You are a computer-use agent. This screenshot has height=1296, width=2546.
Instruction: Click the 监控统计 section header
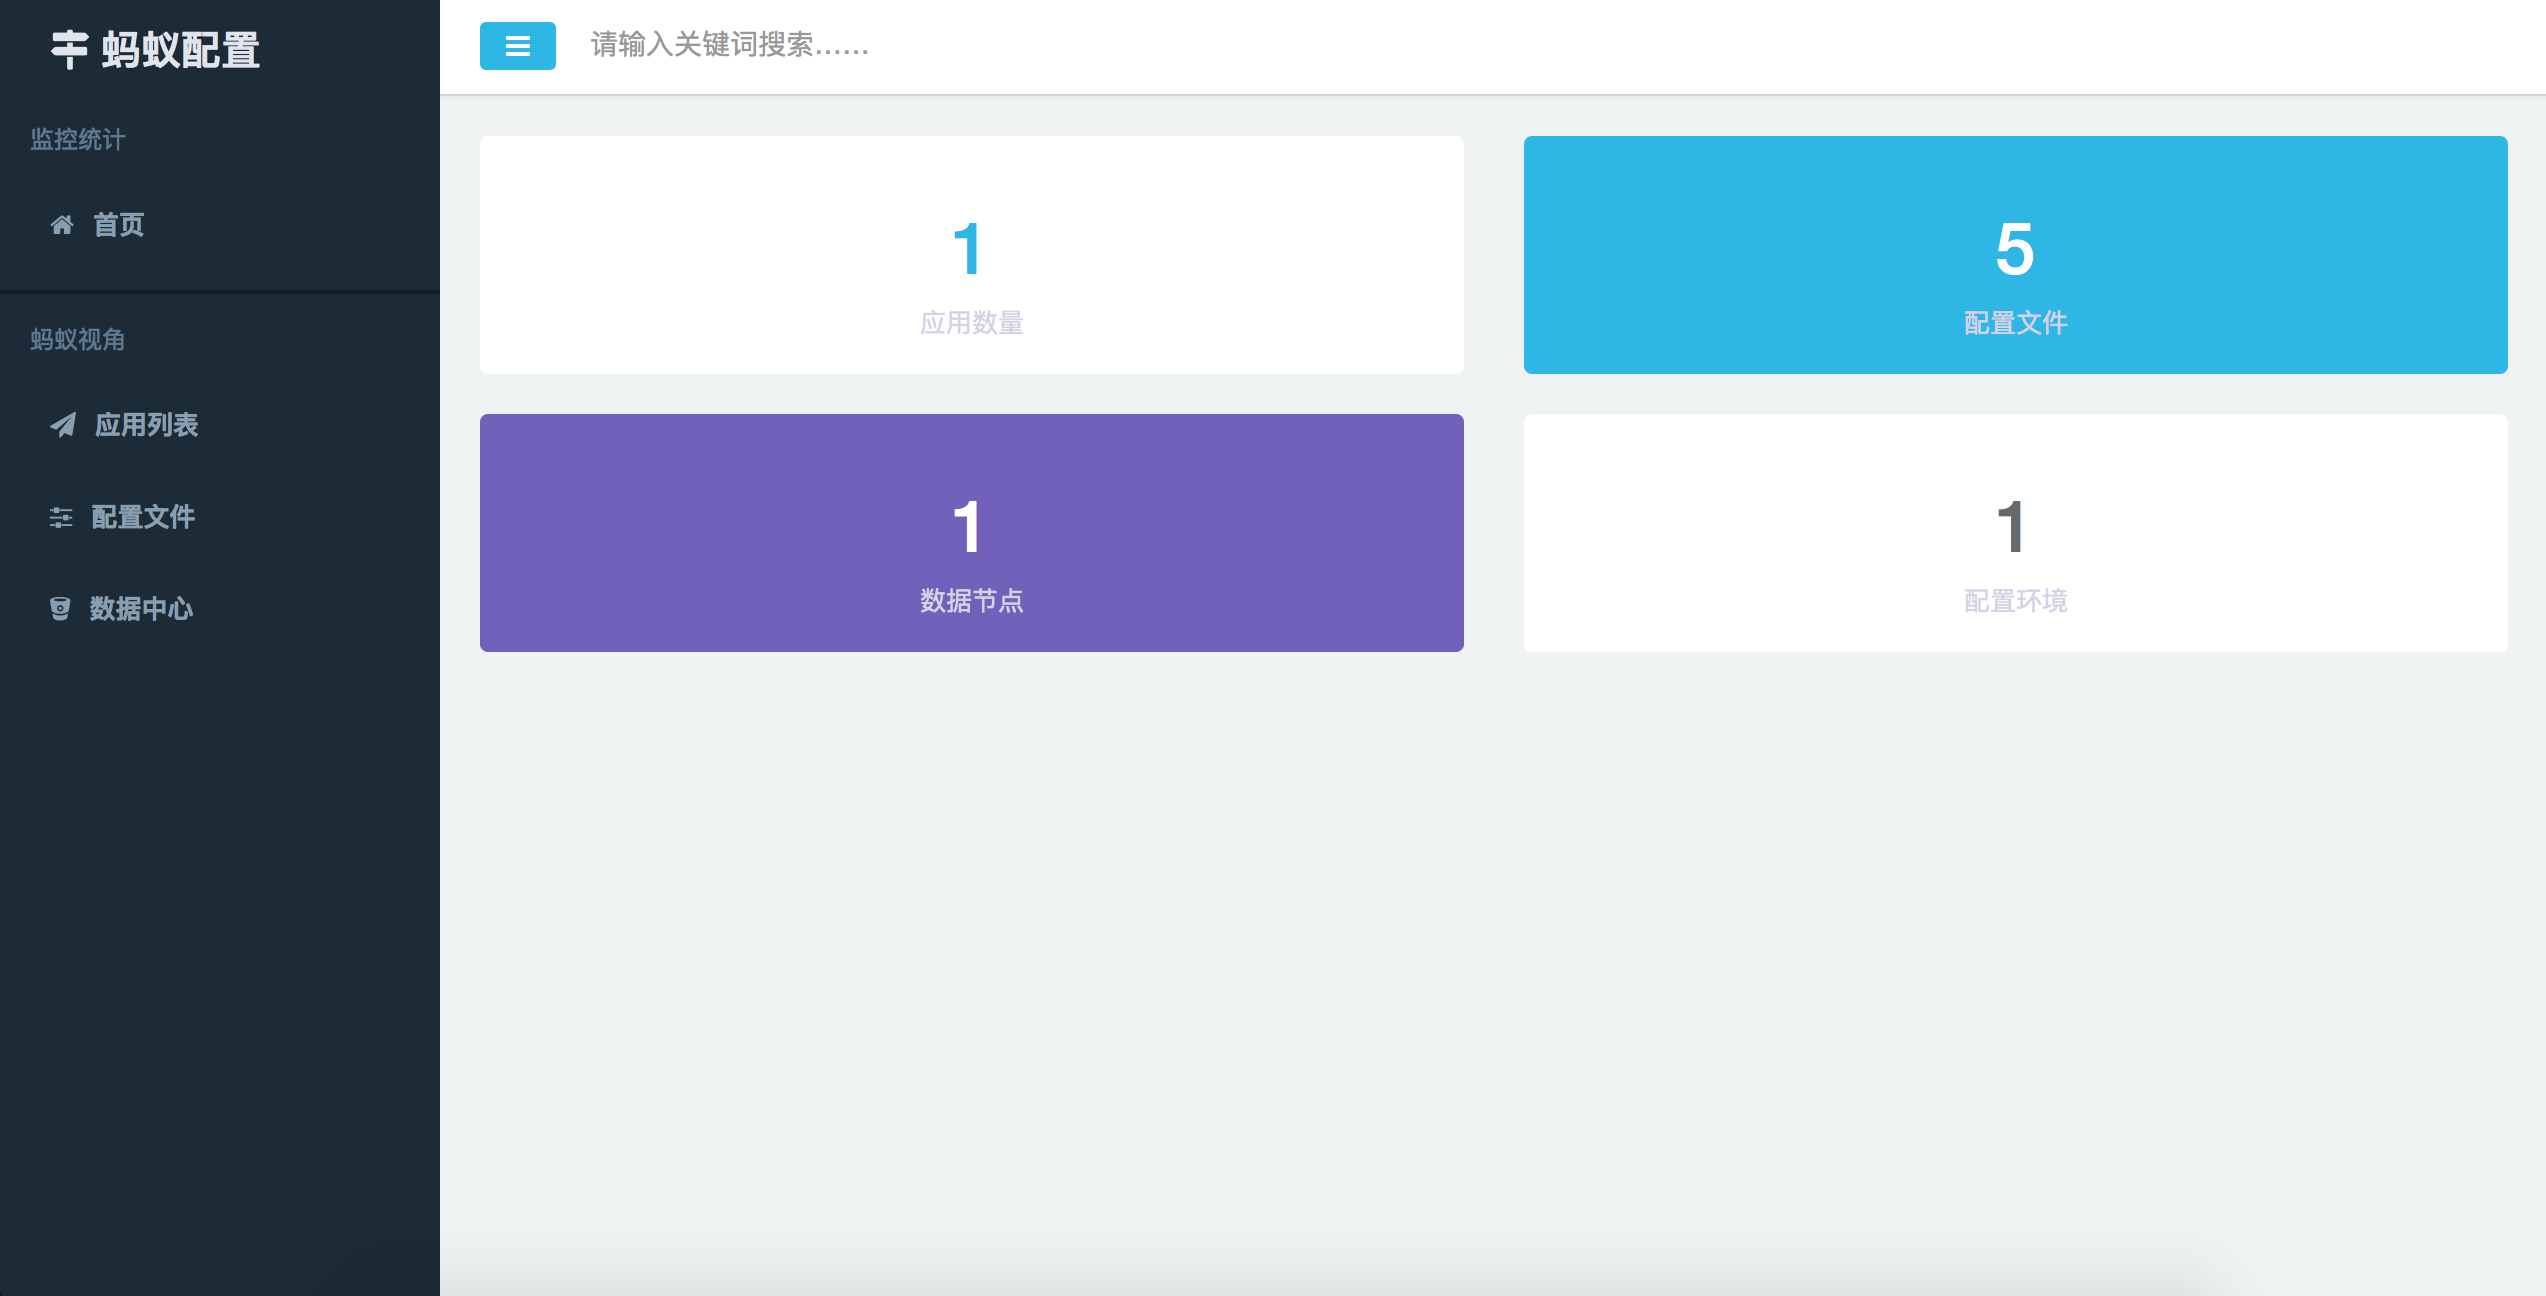[78, 139]
